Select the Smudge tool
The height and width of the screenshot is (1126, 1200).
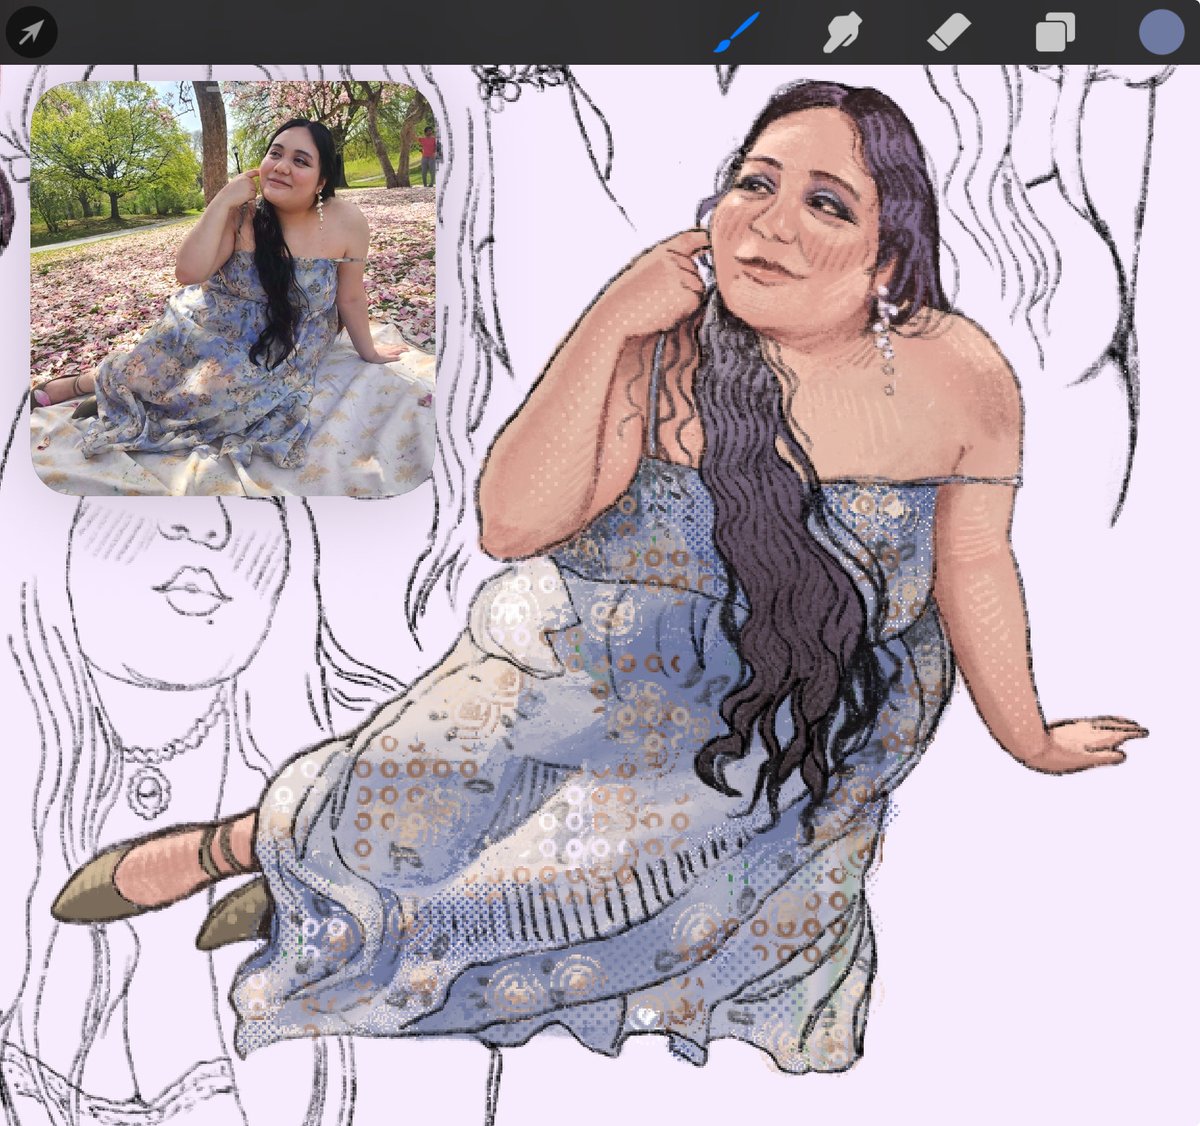(x=842, y=32)
